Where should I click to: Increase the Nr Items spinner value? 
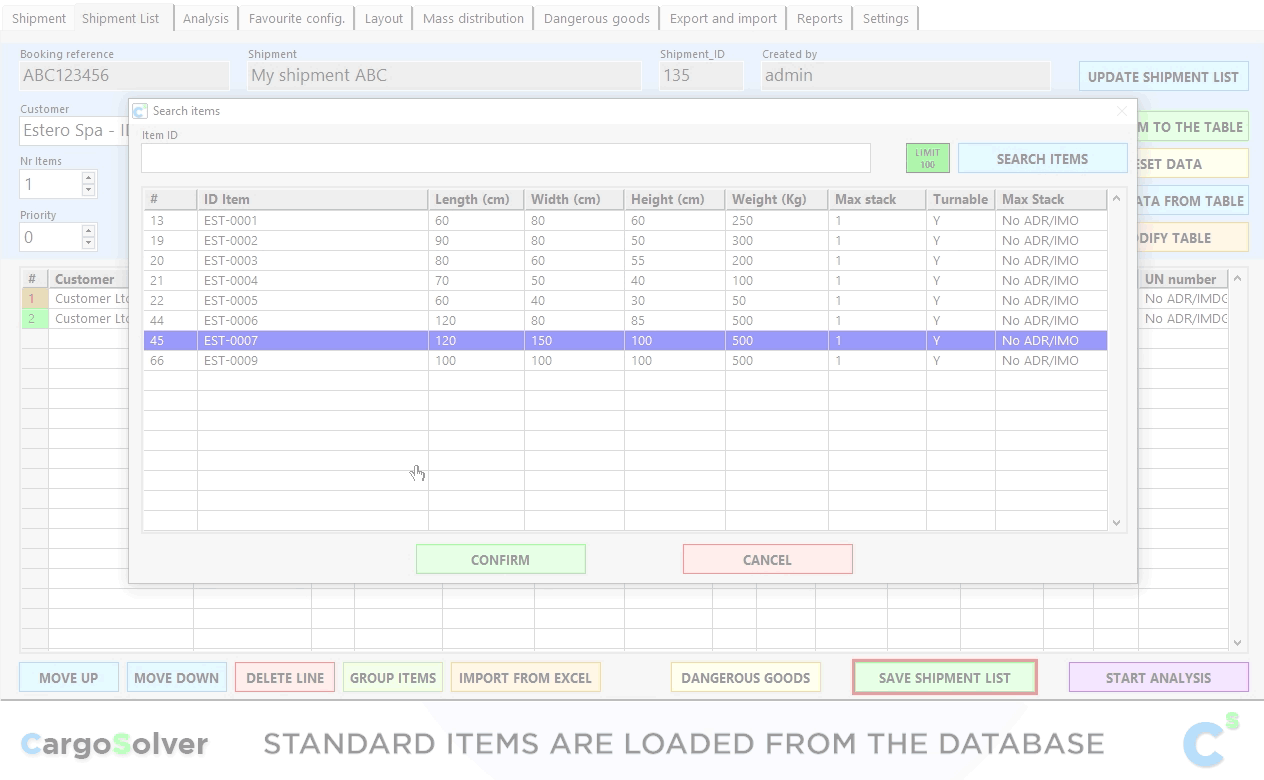coord(89,178)
